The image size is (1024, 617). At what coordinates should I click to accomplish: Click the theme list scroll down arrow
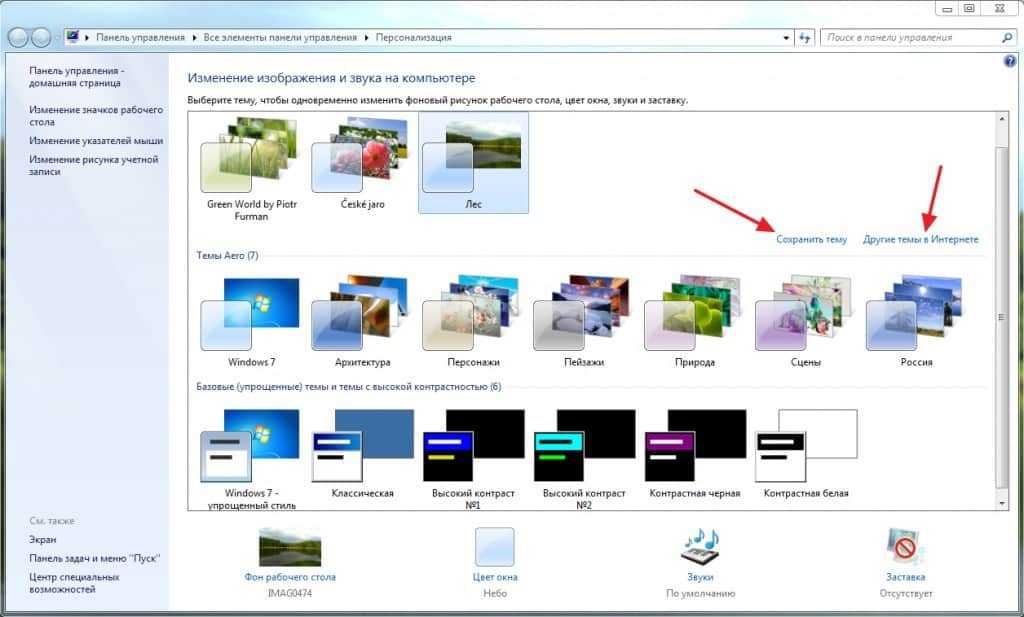click(1002, 503)
